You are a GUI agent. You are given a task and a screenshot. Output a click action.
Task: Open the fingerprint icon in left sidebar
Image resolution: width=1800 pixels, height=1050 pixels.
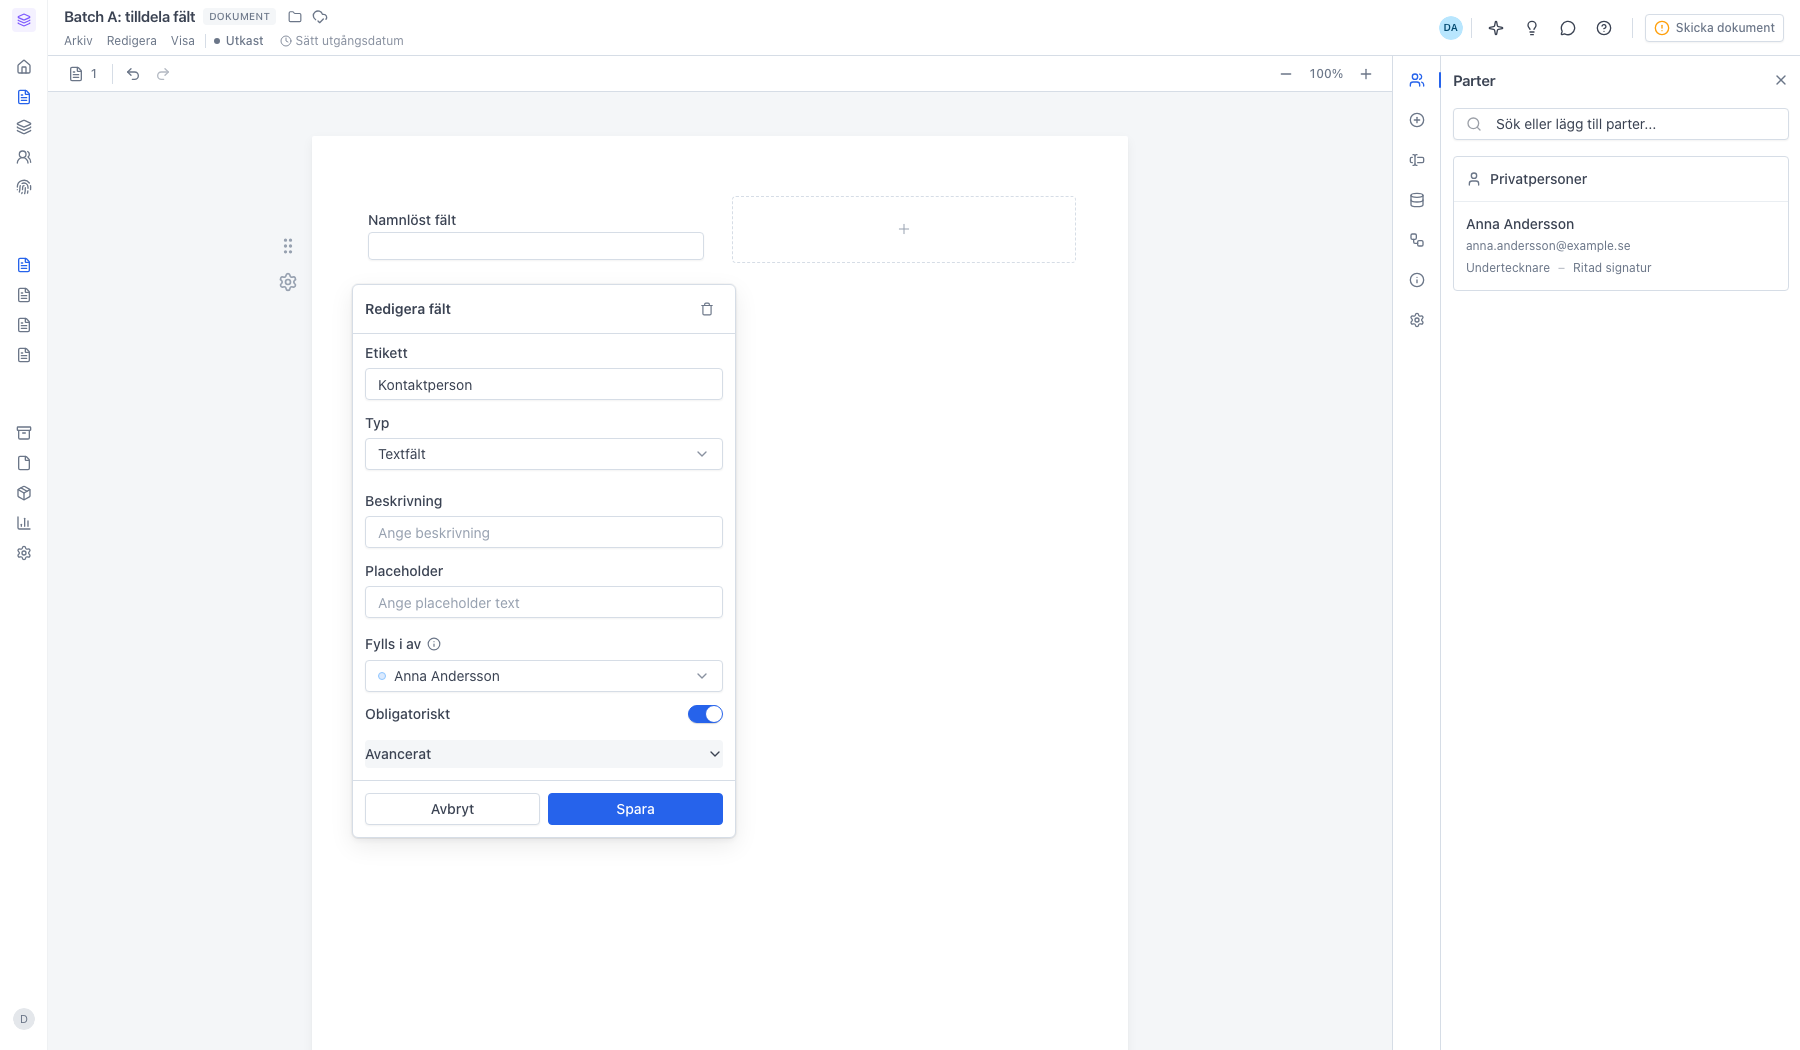pos(24,187)
